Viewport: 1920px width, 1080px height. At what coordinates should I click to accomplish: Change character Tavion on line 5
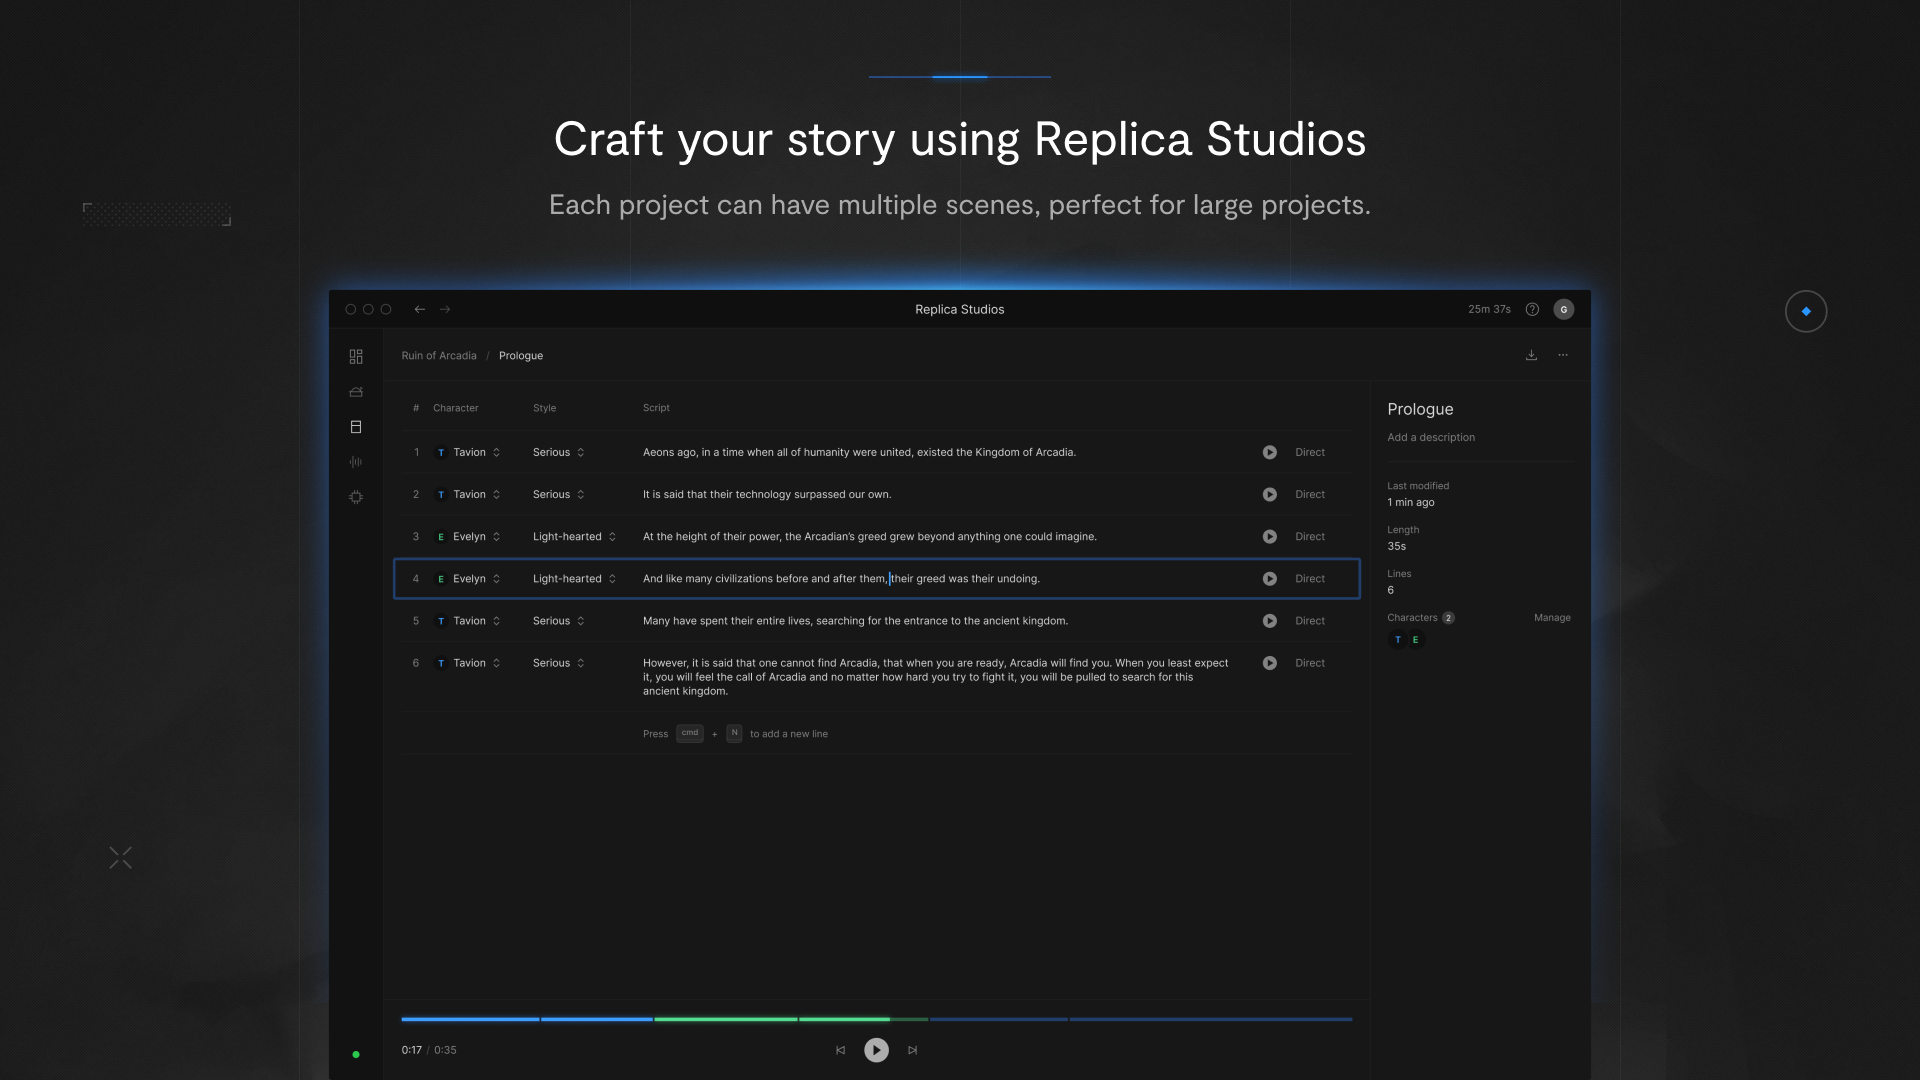pyautogui.click(x=468, y=621)
